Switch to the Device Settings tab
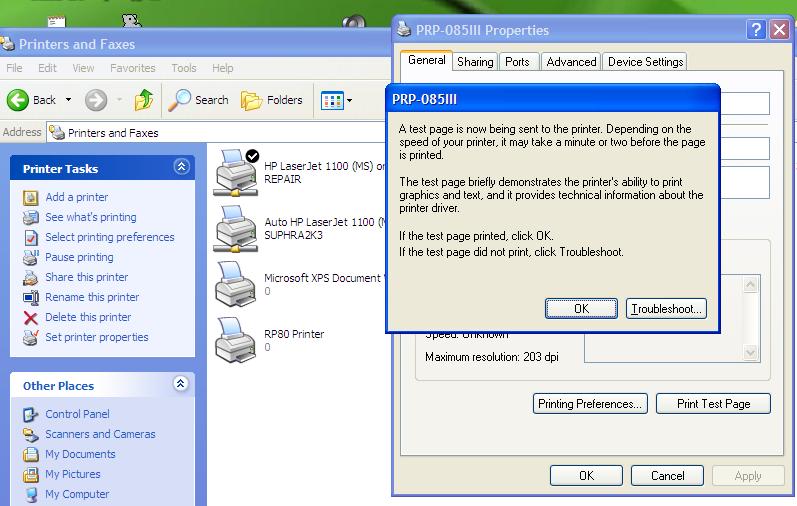 pyautogui.click(x=645, y=62)
